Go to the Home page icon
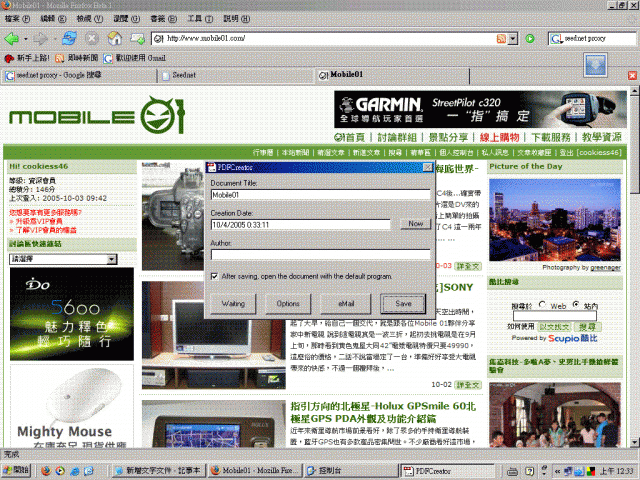 coord(115,38)
